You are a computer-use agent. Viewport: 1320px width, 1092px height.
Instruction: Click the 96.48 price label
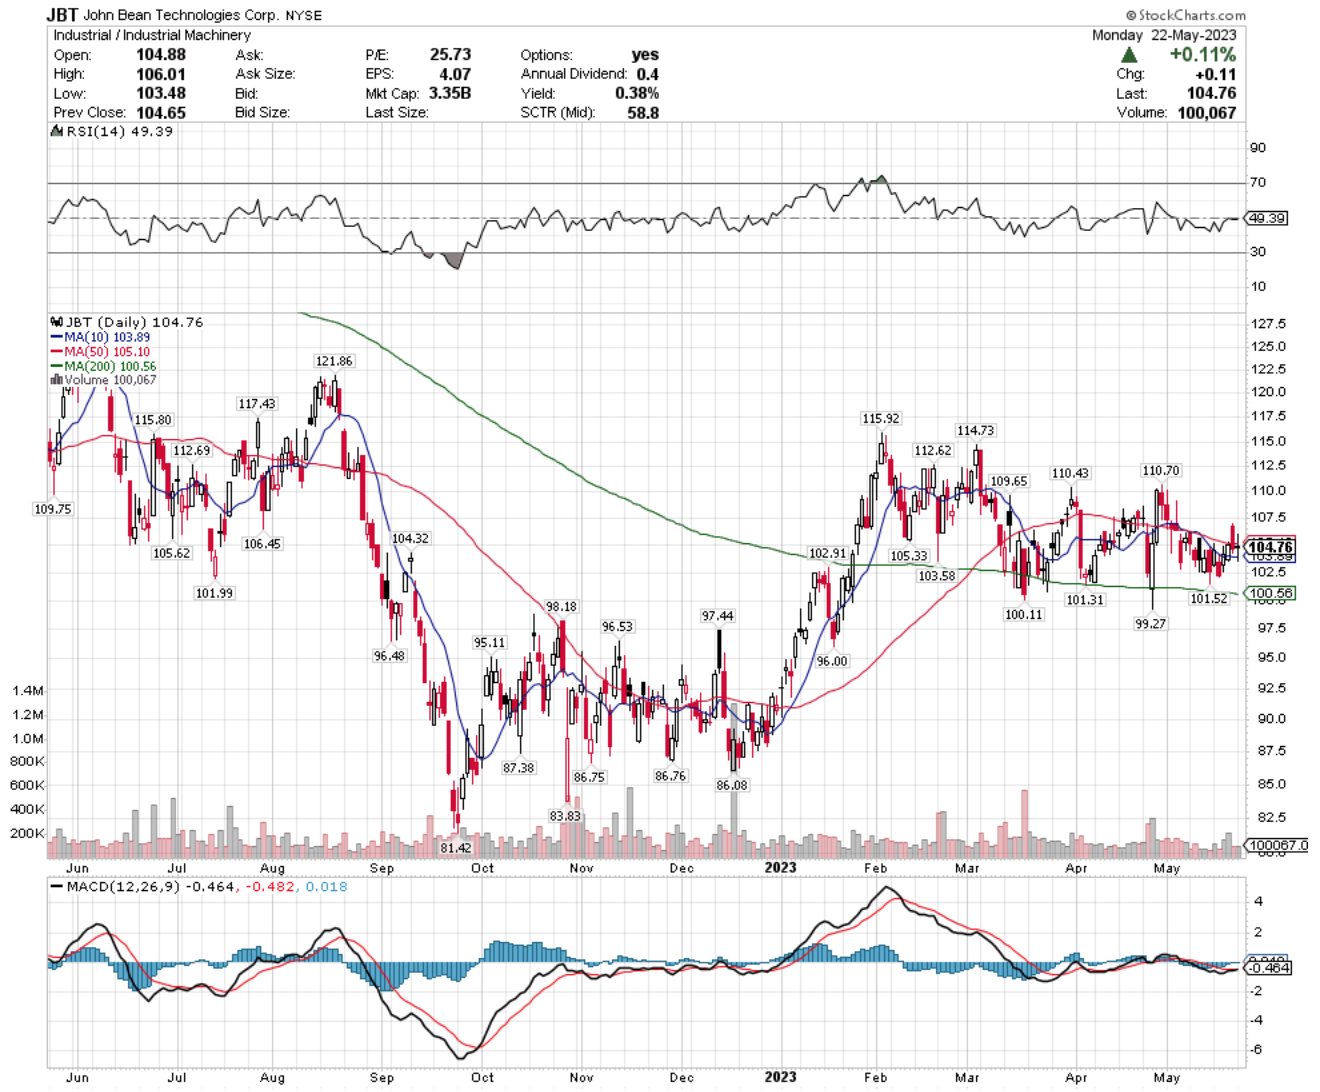[x=389, y=656]
